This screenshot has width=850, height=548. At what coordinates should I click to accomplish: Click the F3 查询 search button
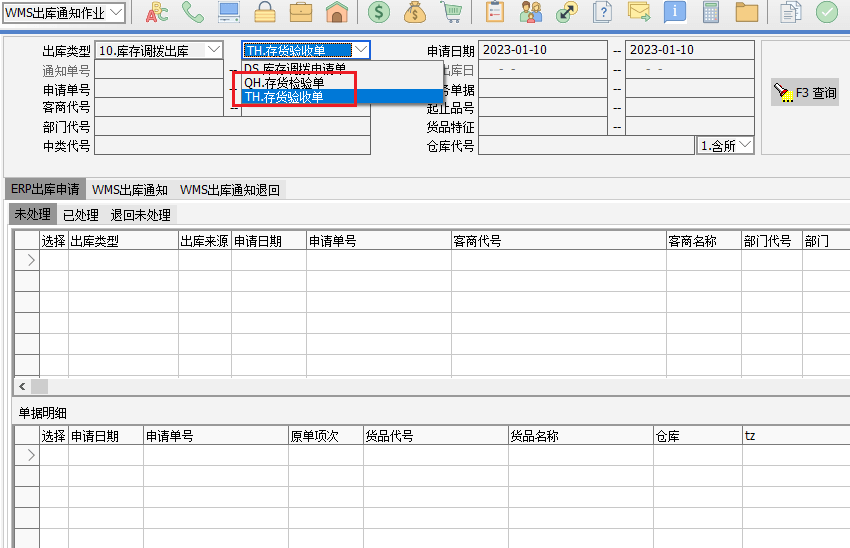[x=806, y=93]
